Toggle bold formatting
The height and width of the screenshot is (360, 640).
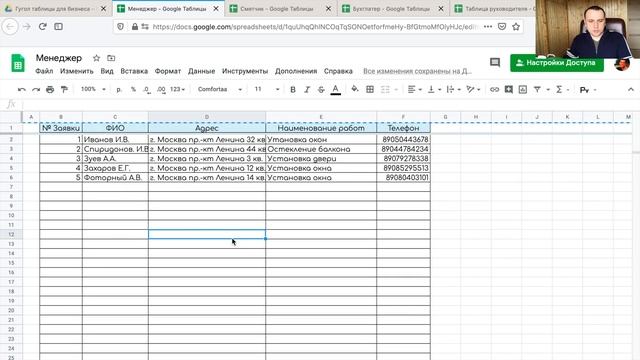293,89
